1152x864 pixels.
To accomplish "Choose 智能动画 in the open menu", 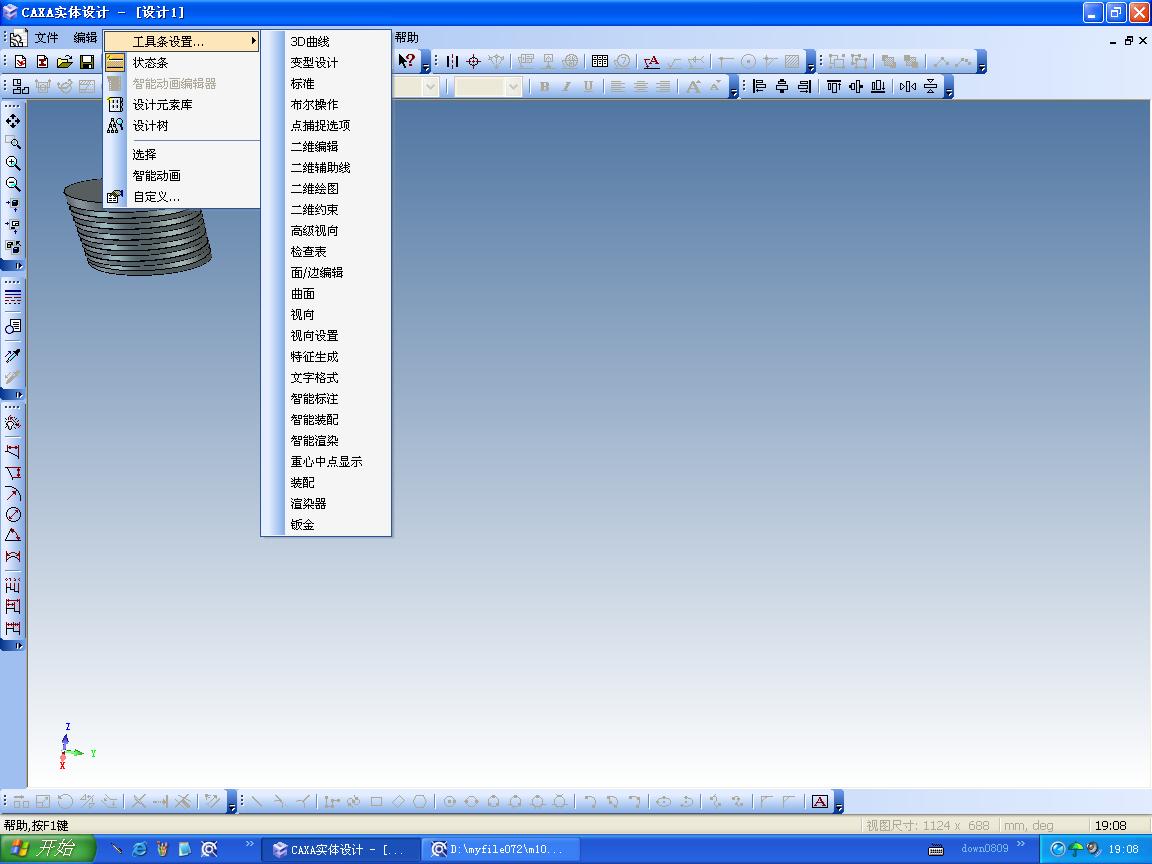I will 182,176.
